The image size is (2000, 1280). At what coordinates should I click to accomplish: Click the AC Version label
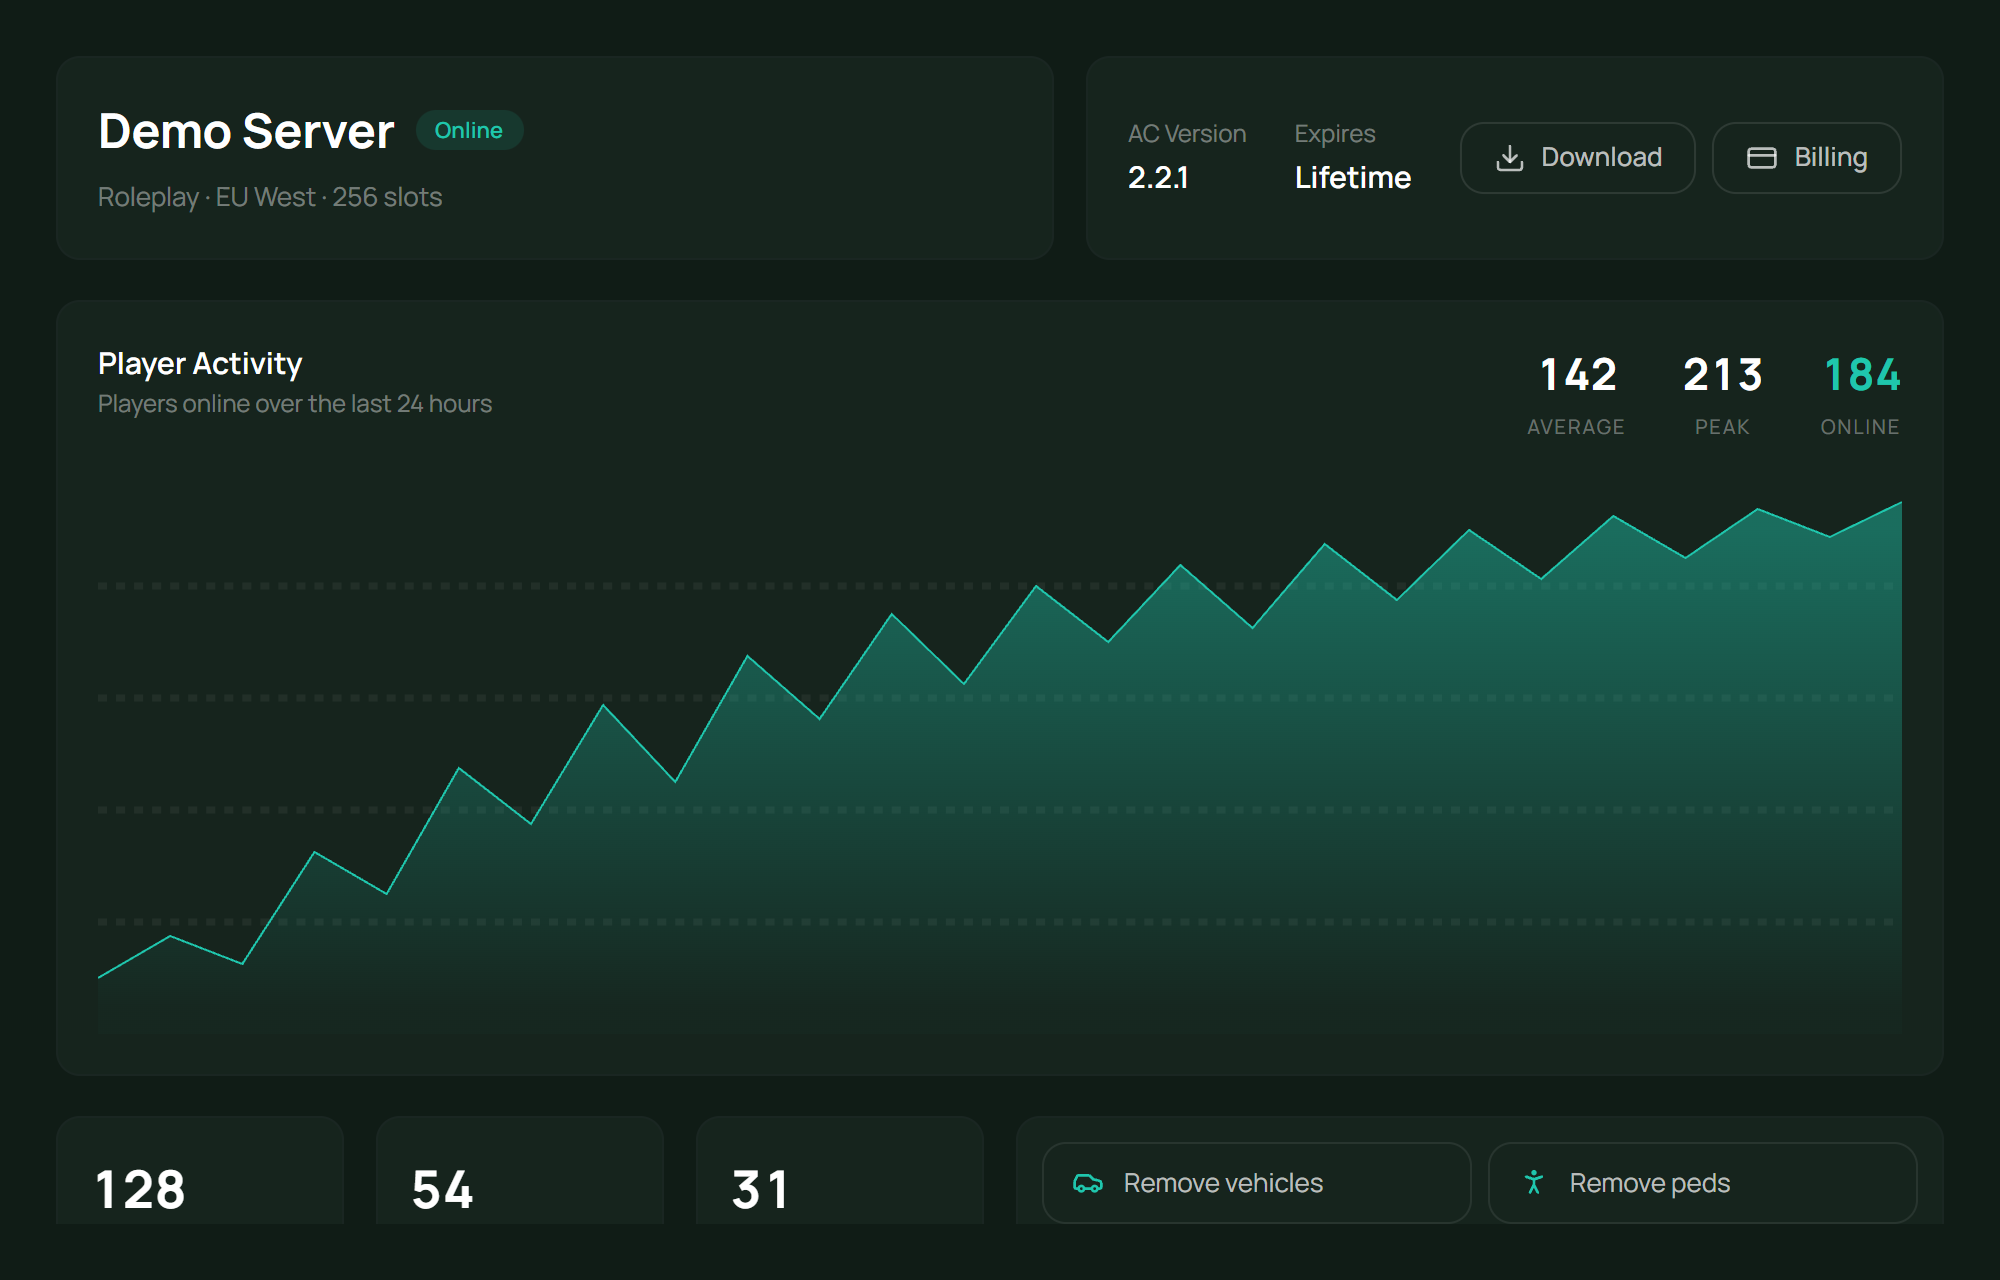pos(1187,134)
